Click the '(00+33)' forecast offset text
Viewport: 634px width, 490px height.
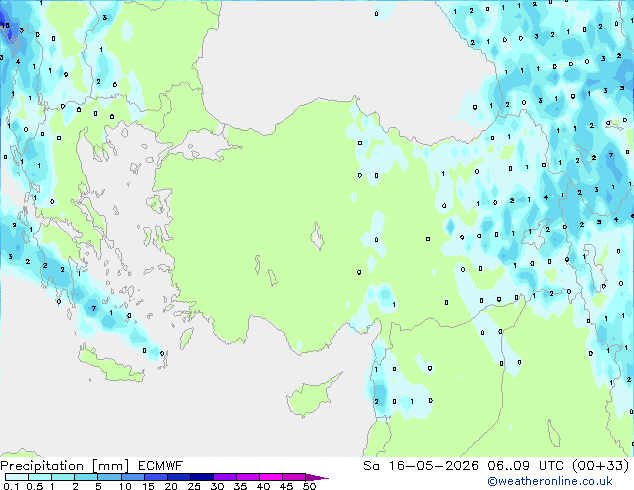click(601, 466)
